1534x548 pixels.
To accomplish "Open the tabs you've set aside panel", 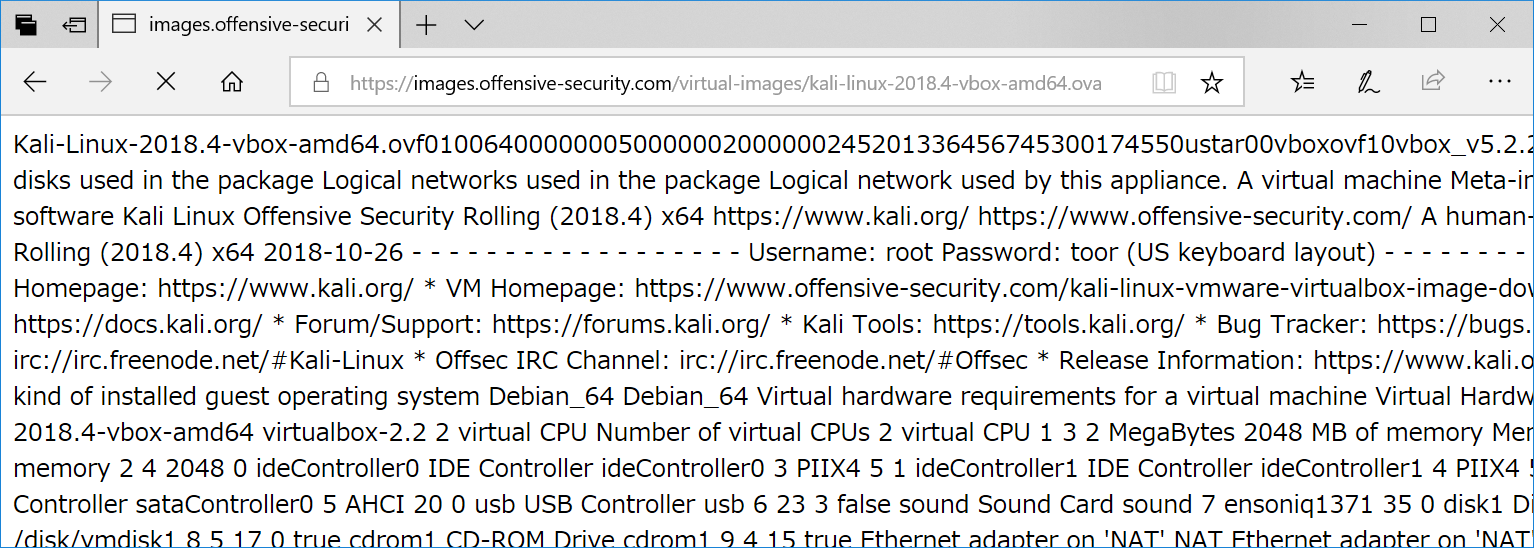I will [x=27, y=25].
